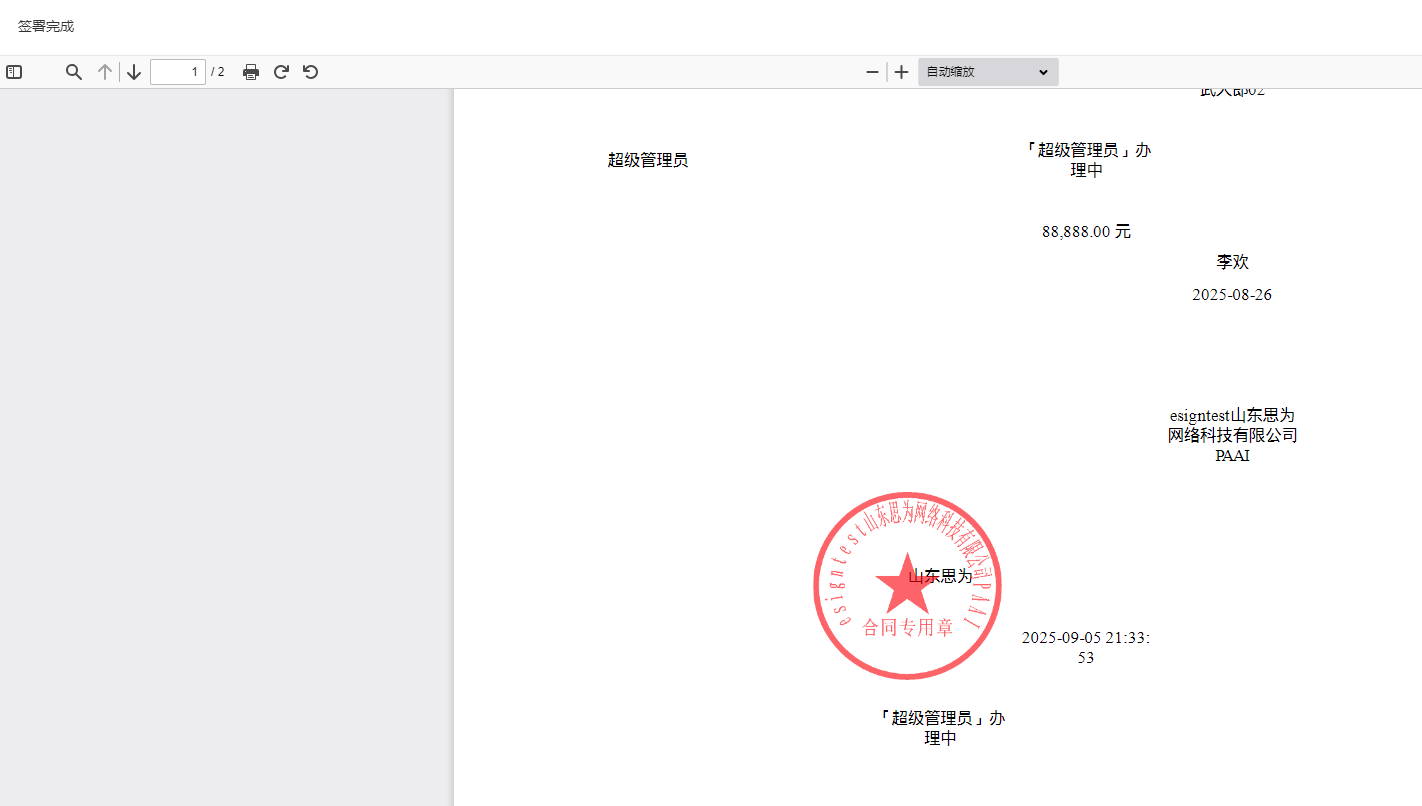1422x806 pixels.
Task: Click the 2025-09-05 21:33:53 timestamp
Action: click(x=1085, y=647)
